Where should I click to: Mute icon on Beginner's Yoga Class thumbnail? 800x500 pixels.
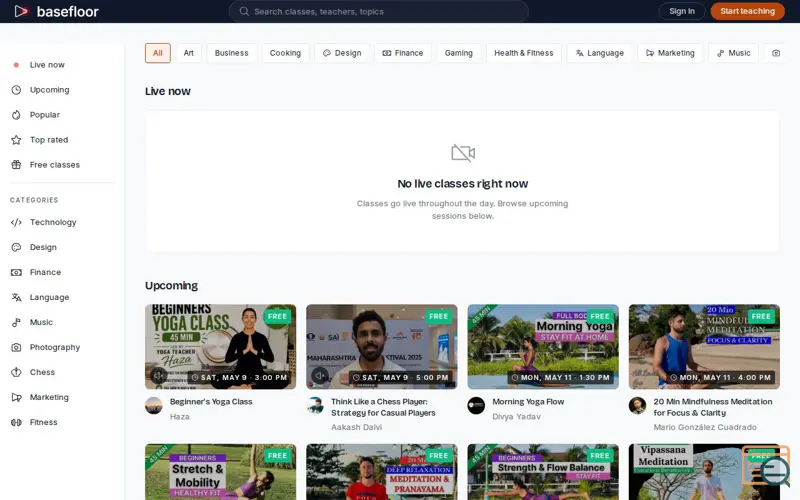pos(159,376)
